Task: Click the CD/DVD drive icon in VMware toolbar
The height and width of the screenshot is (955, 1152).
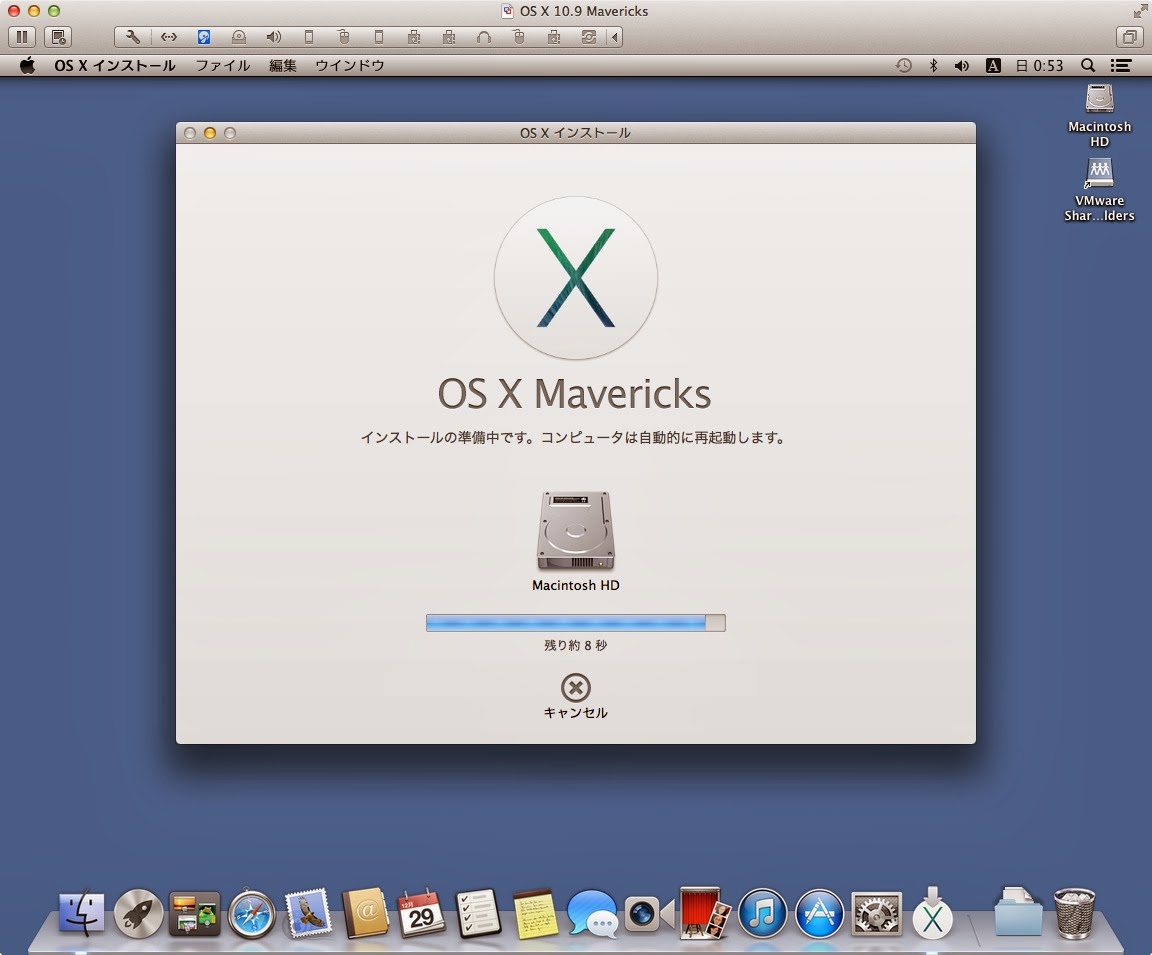Action: click(239, 37)
